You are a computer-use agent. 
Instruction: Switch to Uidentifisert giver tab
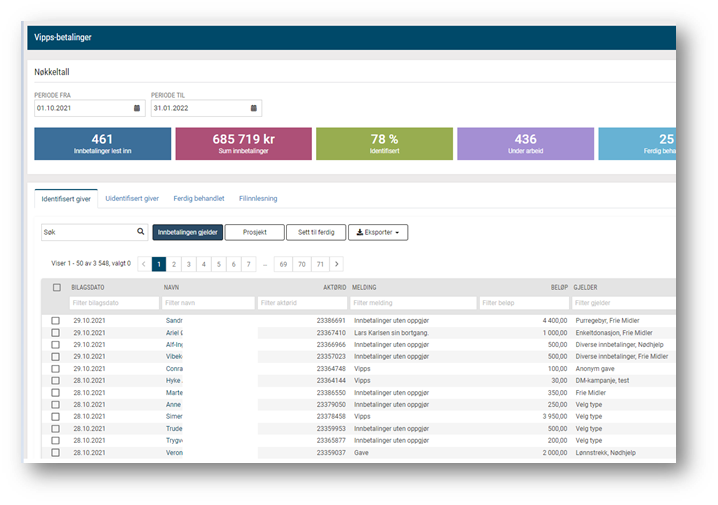[x=132, y=199]
